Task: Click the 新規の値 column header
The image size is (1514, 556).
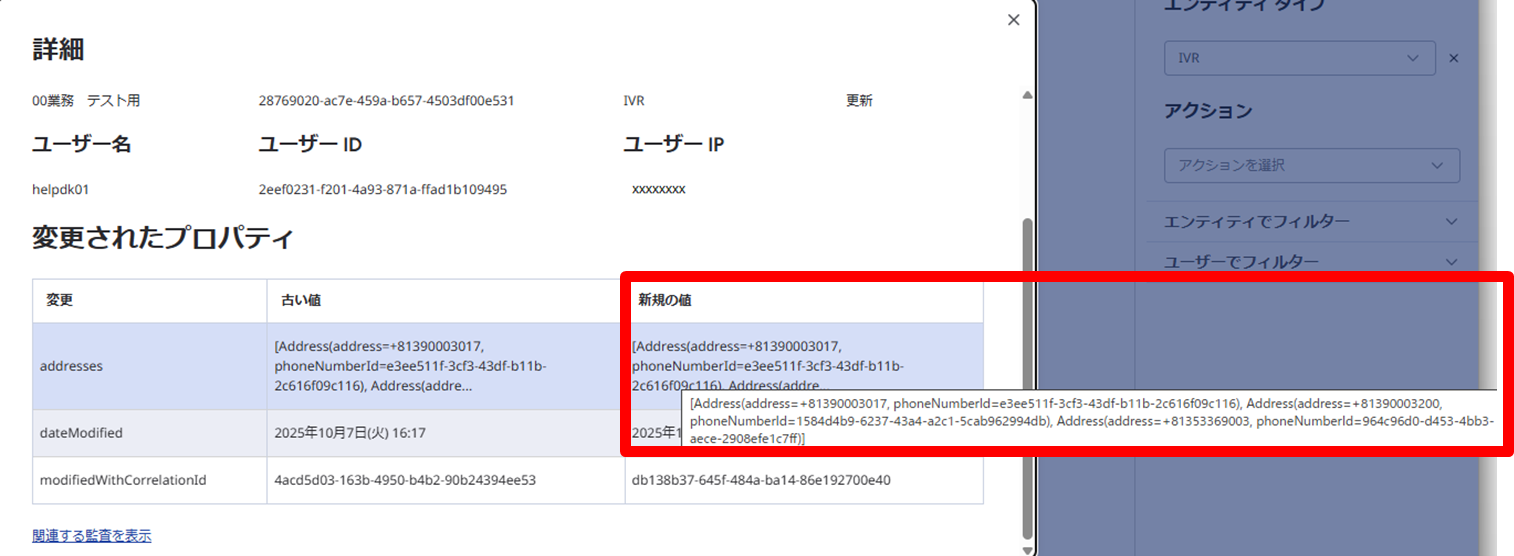Action: [665, 300]
